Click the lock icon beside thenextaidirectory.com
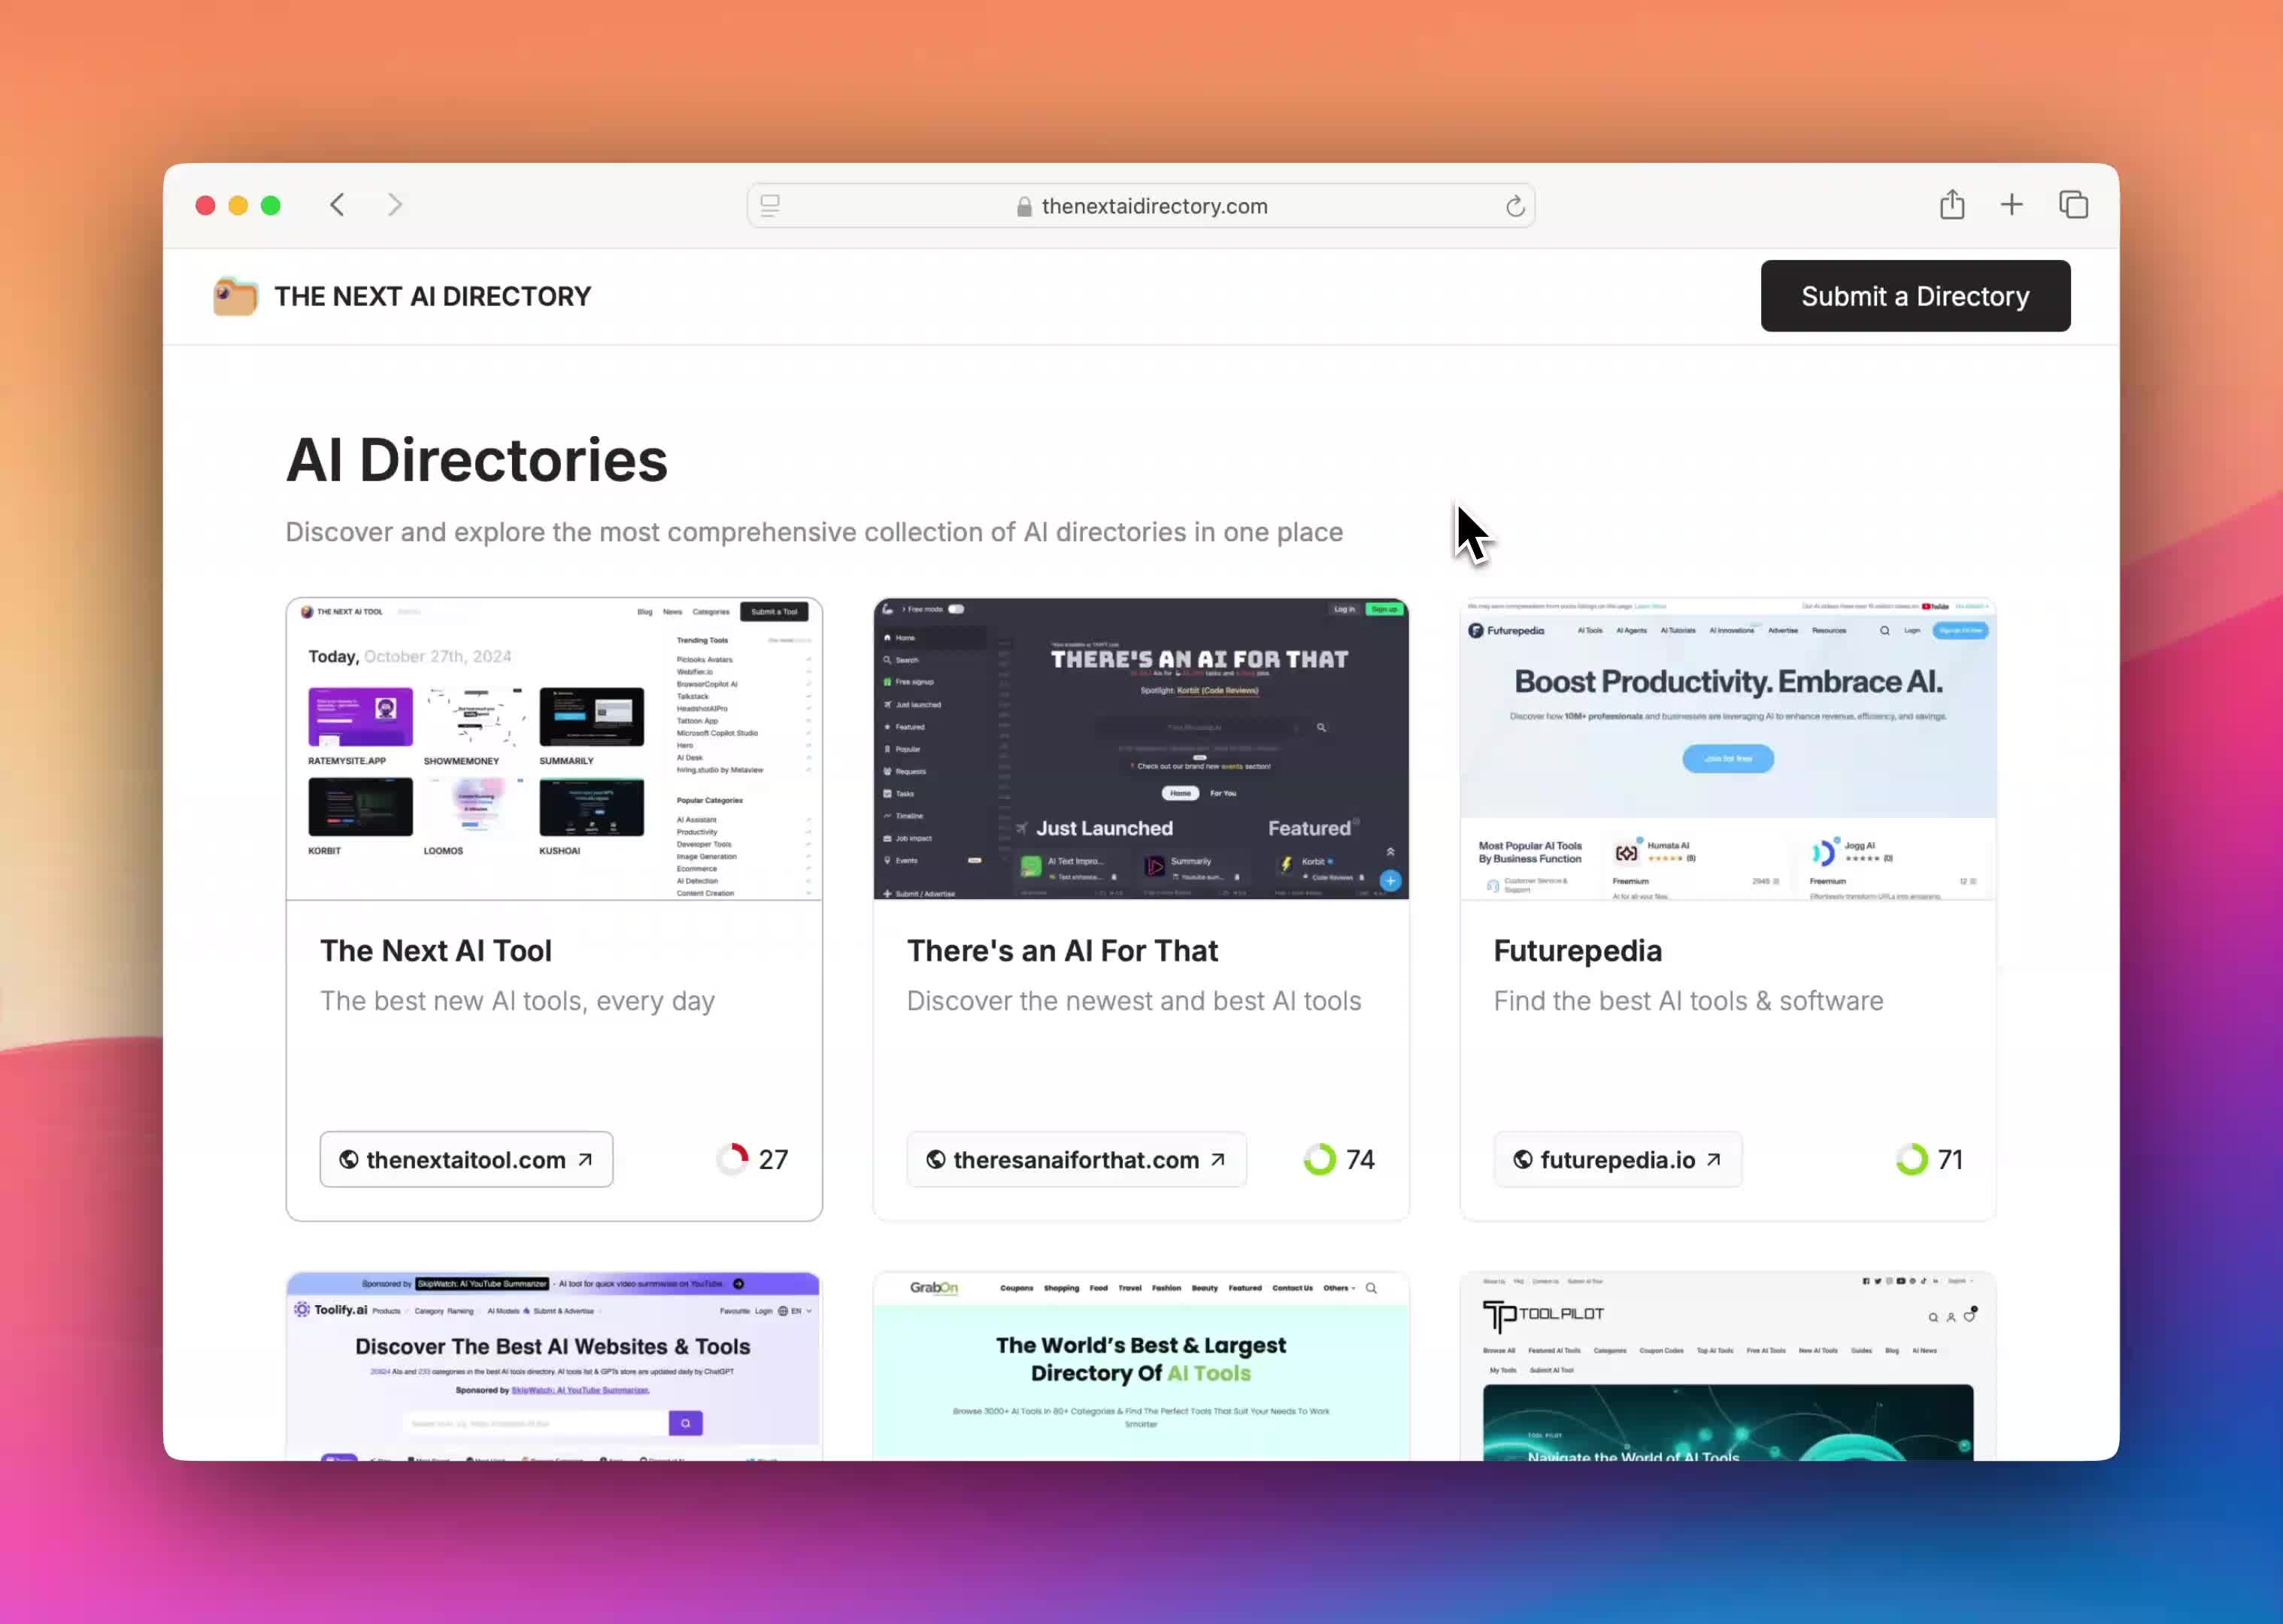This screenshot has height=1624, width=2283. pyautogui.click(x=1024, y=207)
